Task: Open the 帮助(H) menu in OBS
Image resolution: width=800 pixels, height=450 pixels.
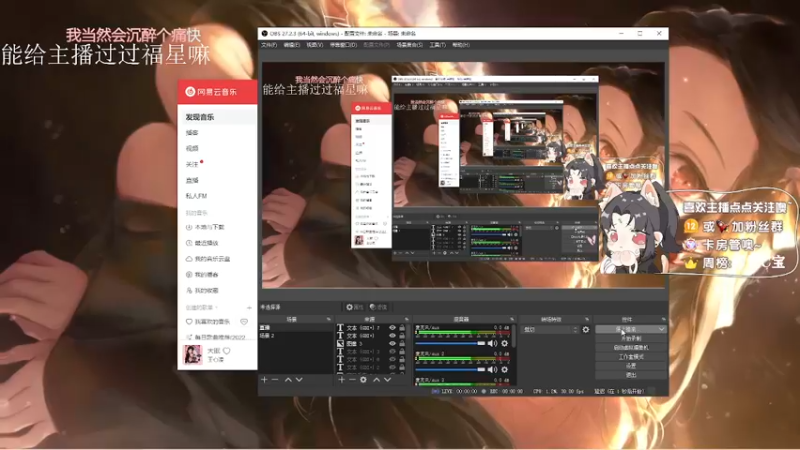Action: (x=461, y=45)
